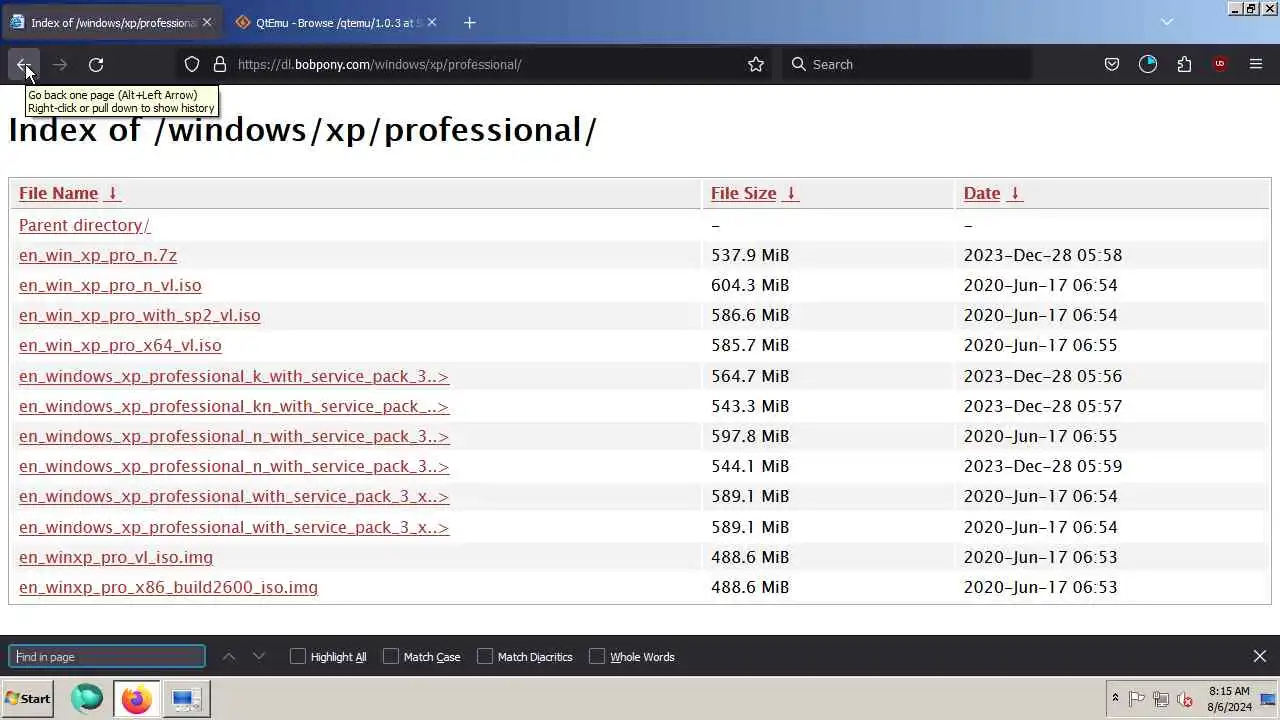Open the computer monitor taskbar icon

(x=186, y=699)
